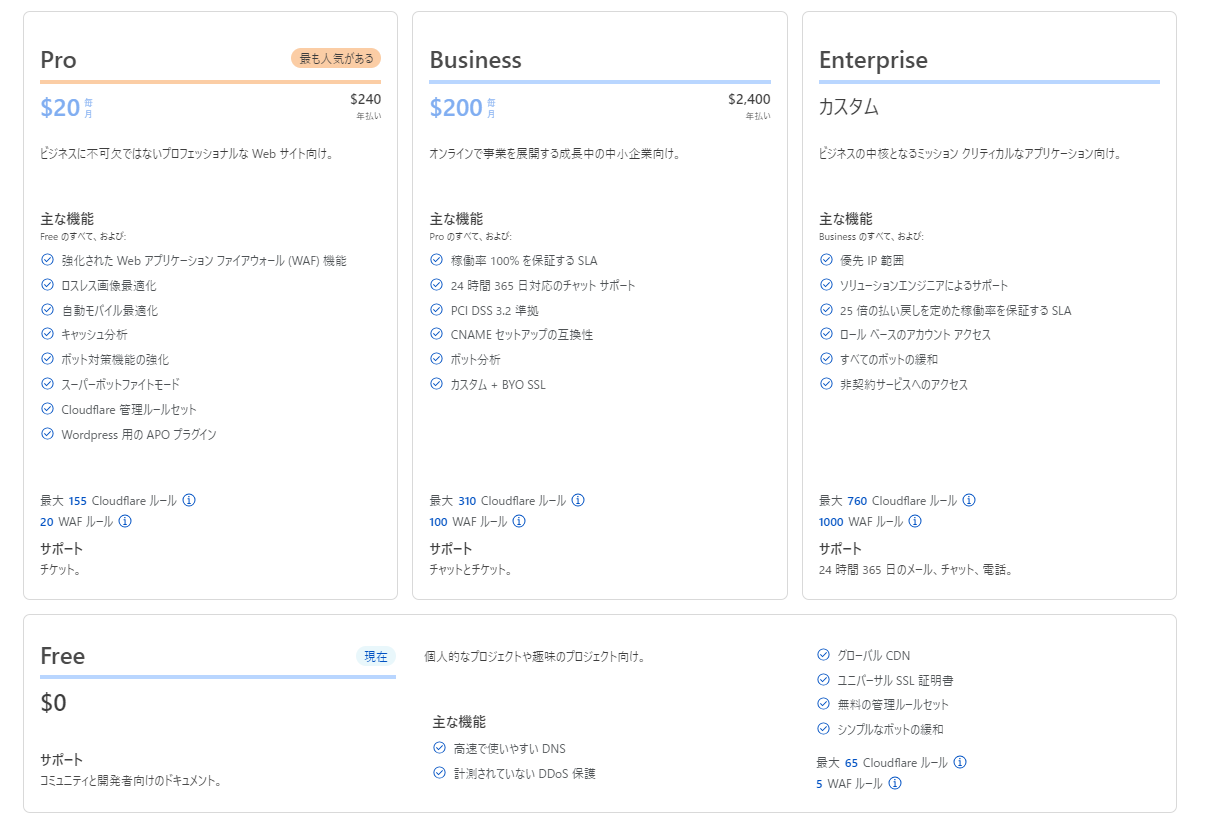Select the Free plan heading

[x=62, y=656]
